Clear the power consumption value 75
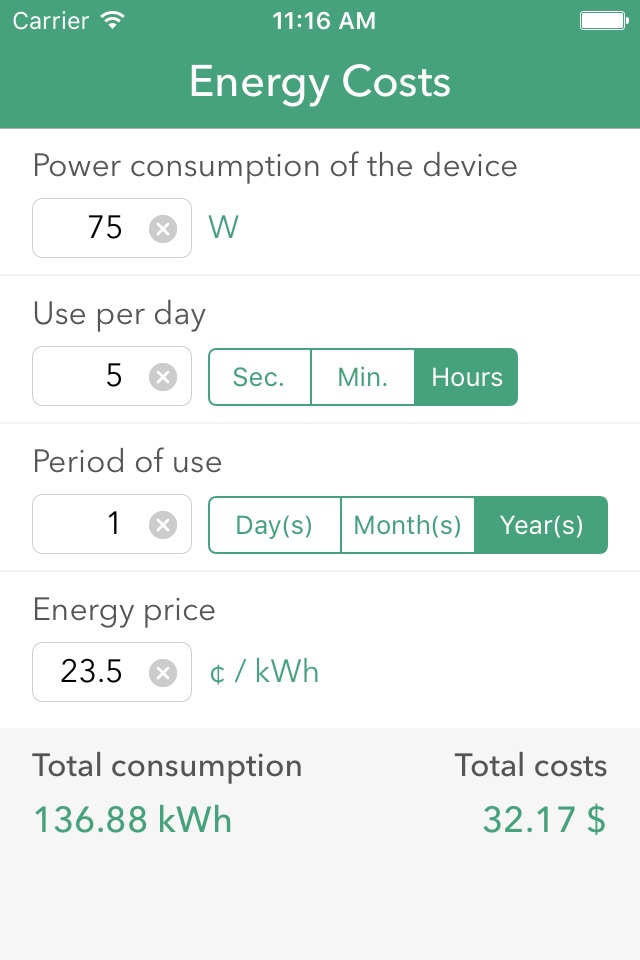 click(x=163, y=229)
